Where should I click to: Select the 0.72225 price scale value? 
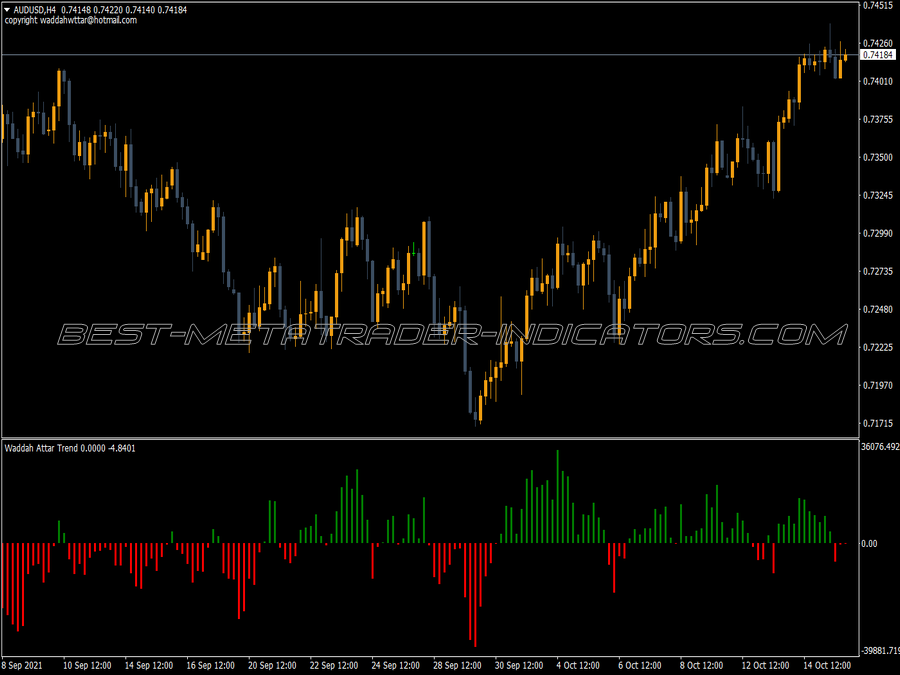pyautogui.click(x=878, y=347)
